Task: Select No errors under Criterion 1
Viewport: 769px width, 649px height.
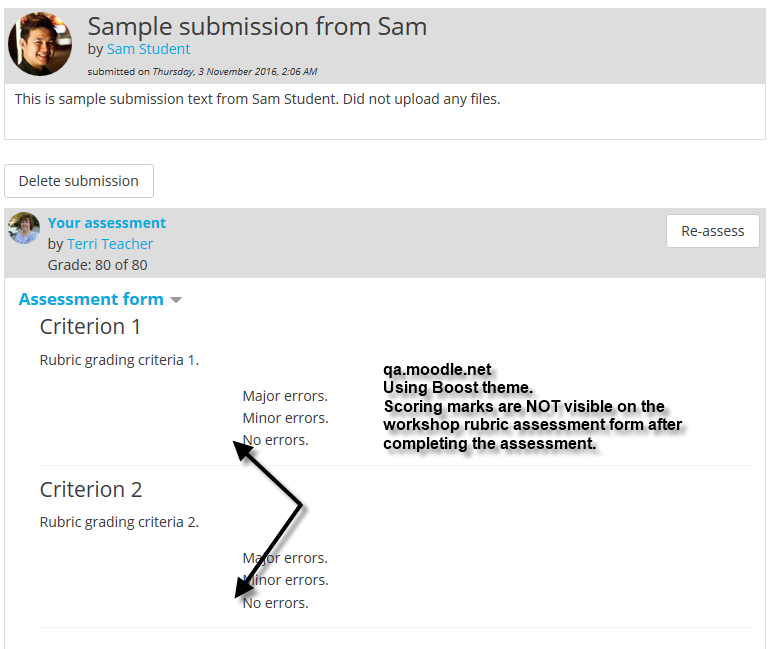Action: [276, 440]
